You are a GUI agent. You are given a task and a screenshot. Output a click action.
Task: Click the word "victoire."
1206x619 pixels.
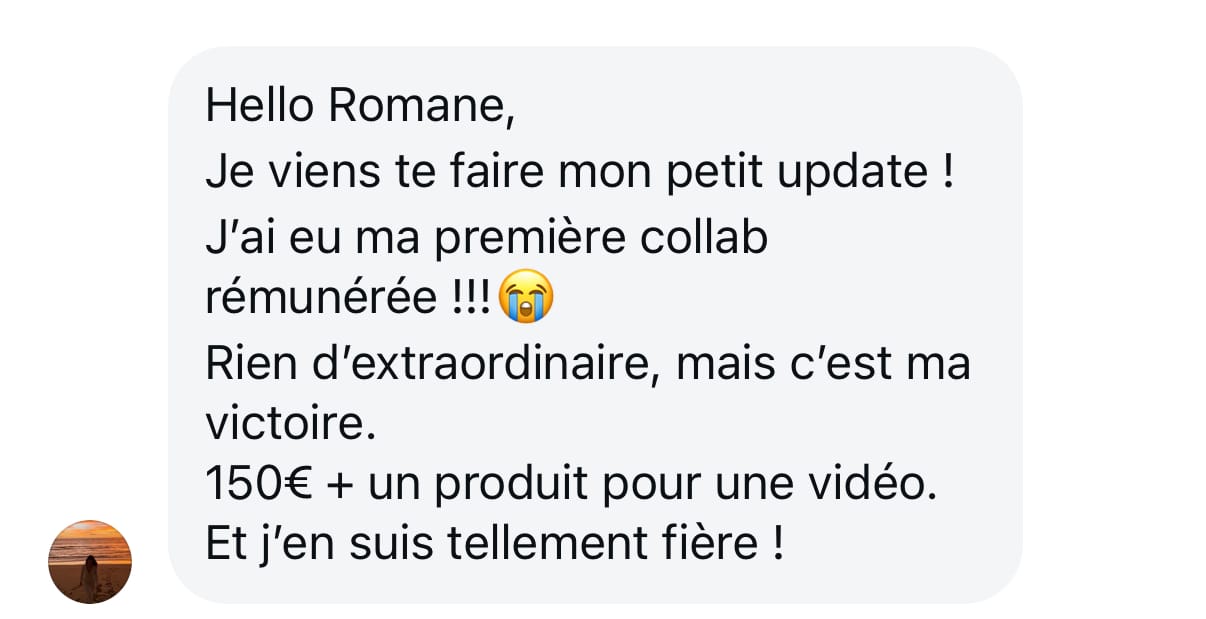pyautogui.click(x=290, y=425)
